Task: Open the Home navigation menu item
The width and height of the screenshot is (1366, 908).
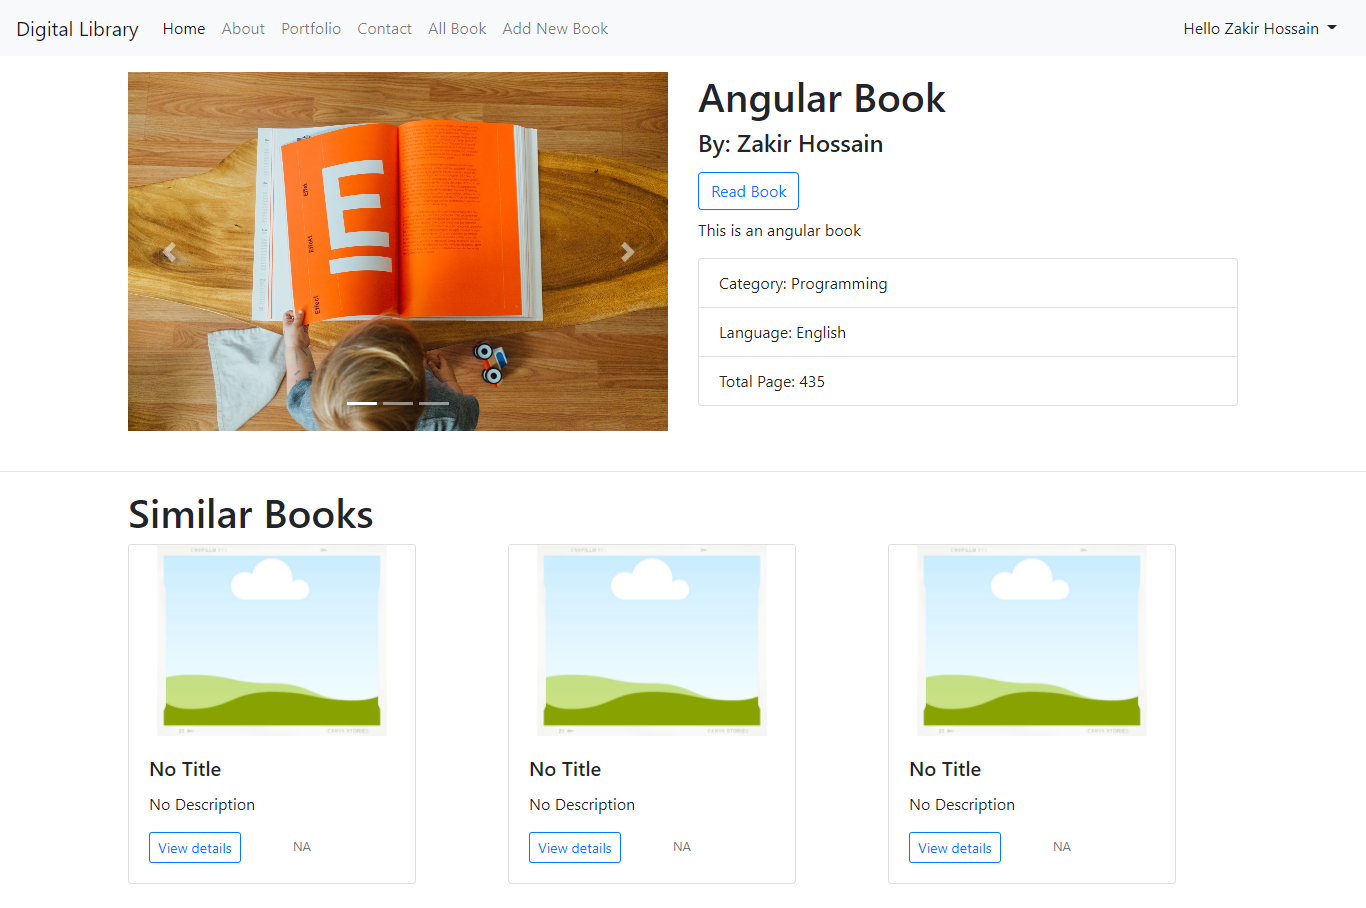Action: tap(183, 28)
